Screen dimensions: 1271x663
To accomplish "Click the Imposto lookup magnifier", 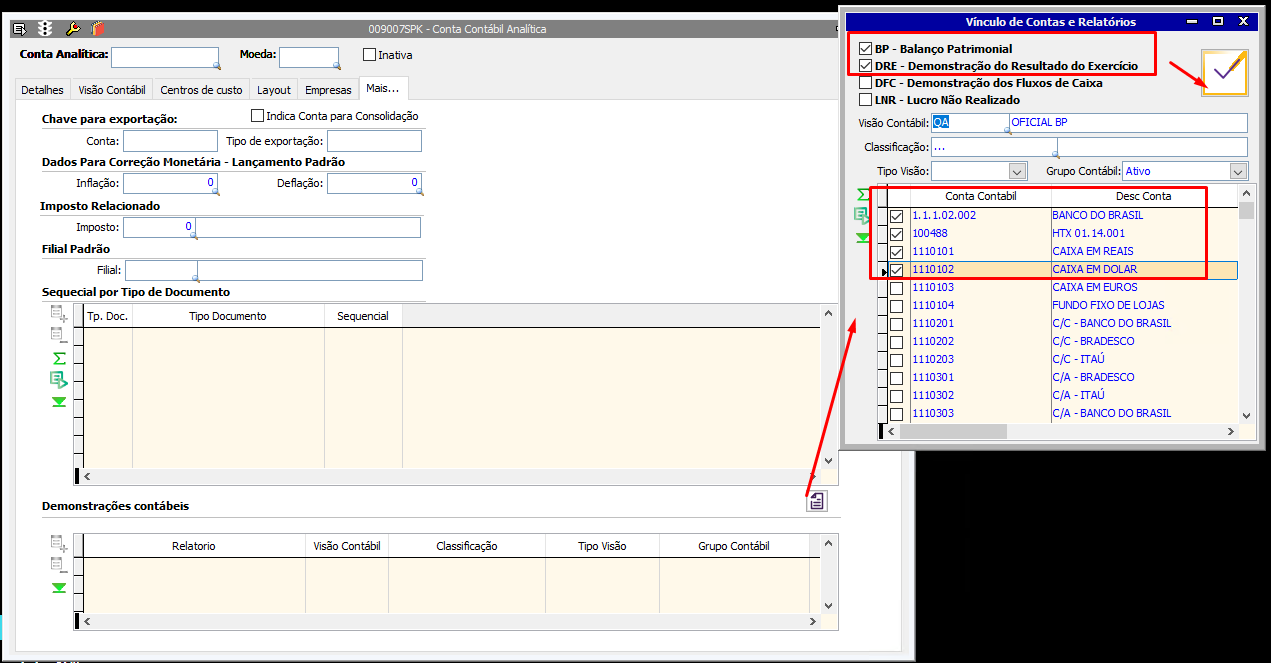I will point(193,234).
